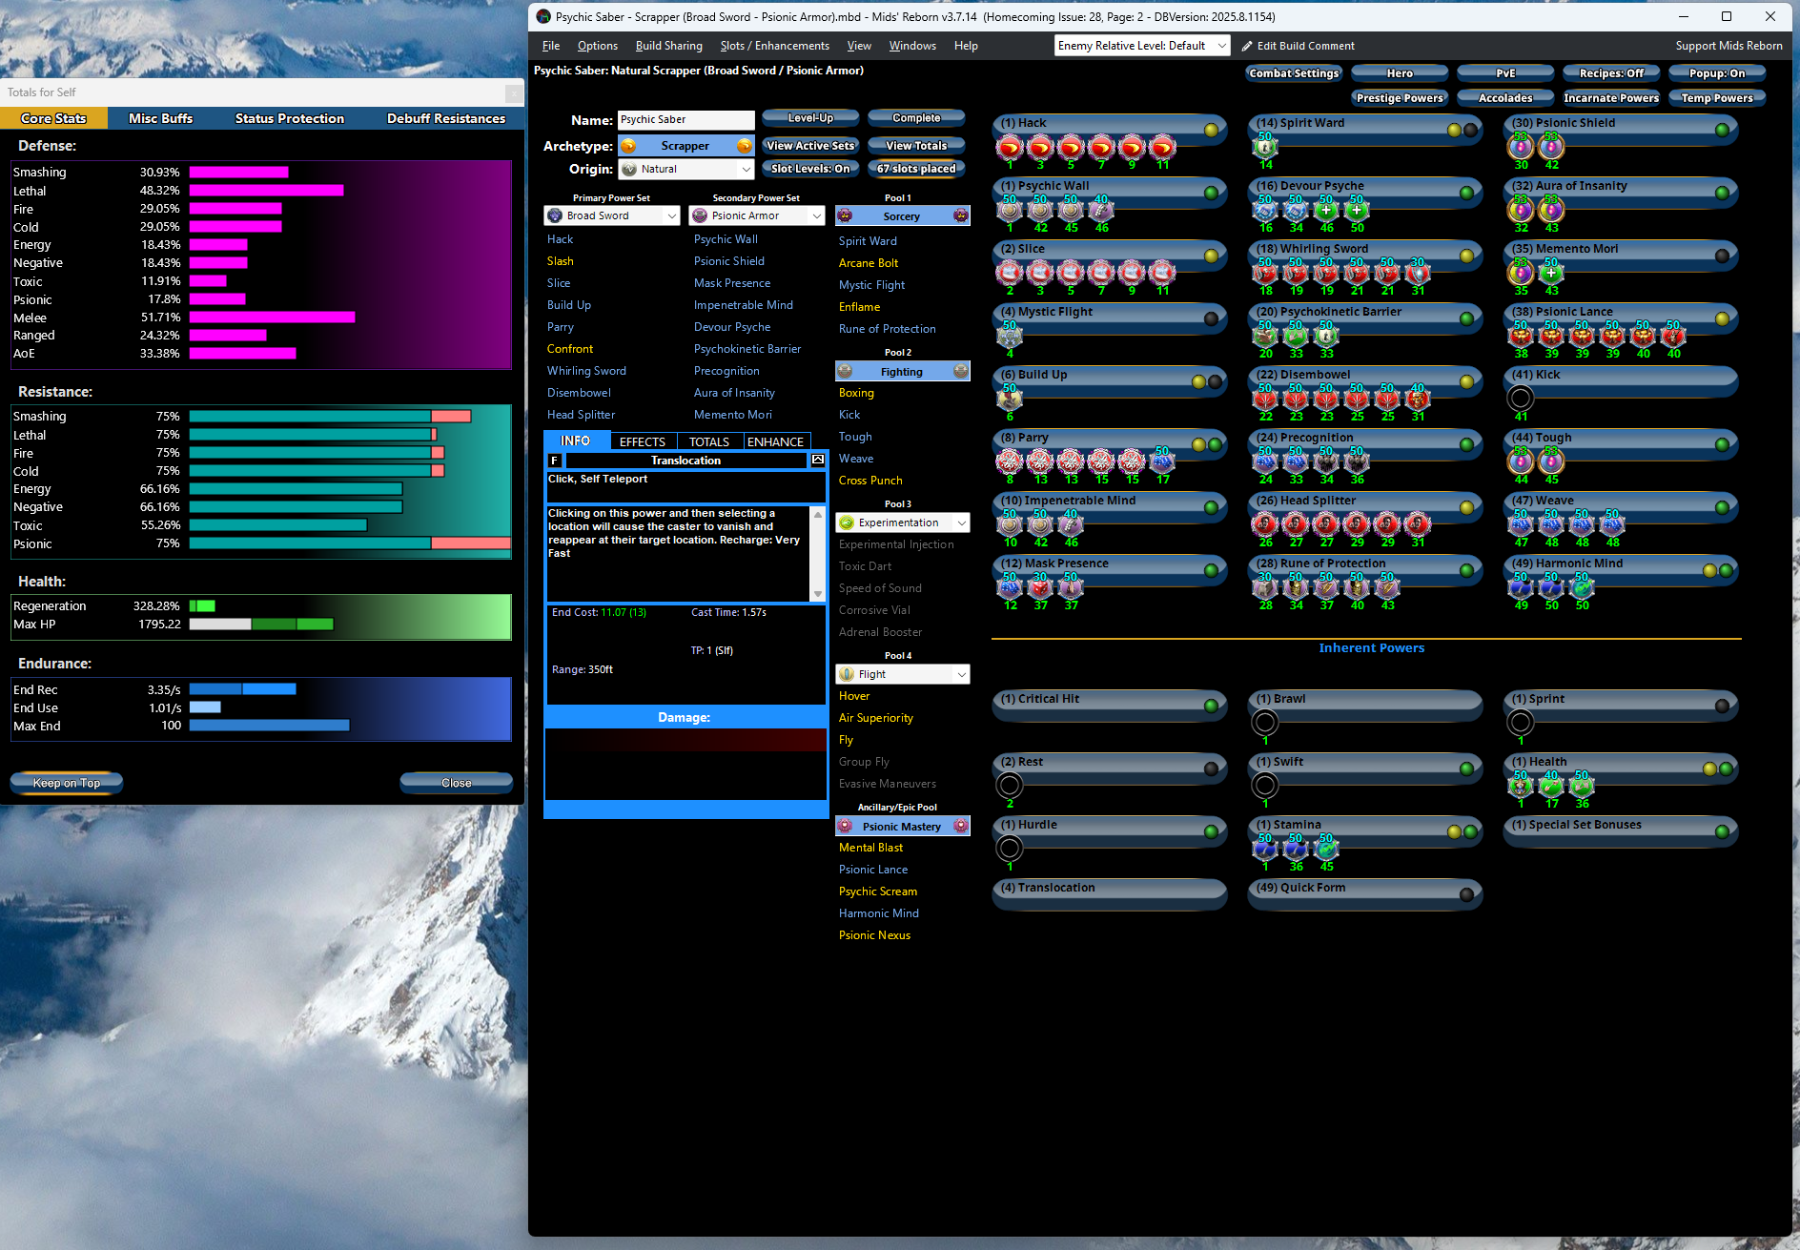Open the Build Sharing menu
1800x1250 pixels.
pos(668,46)
